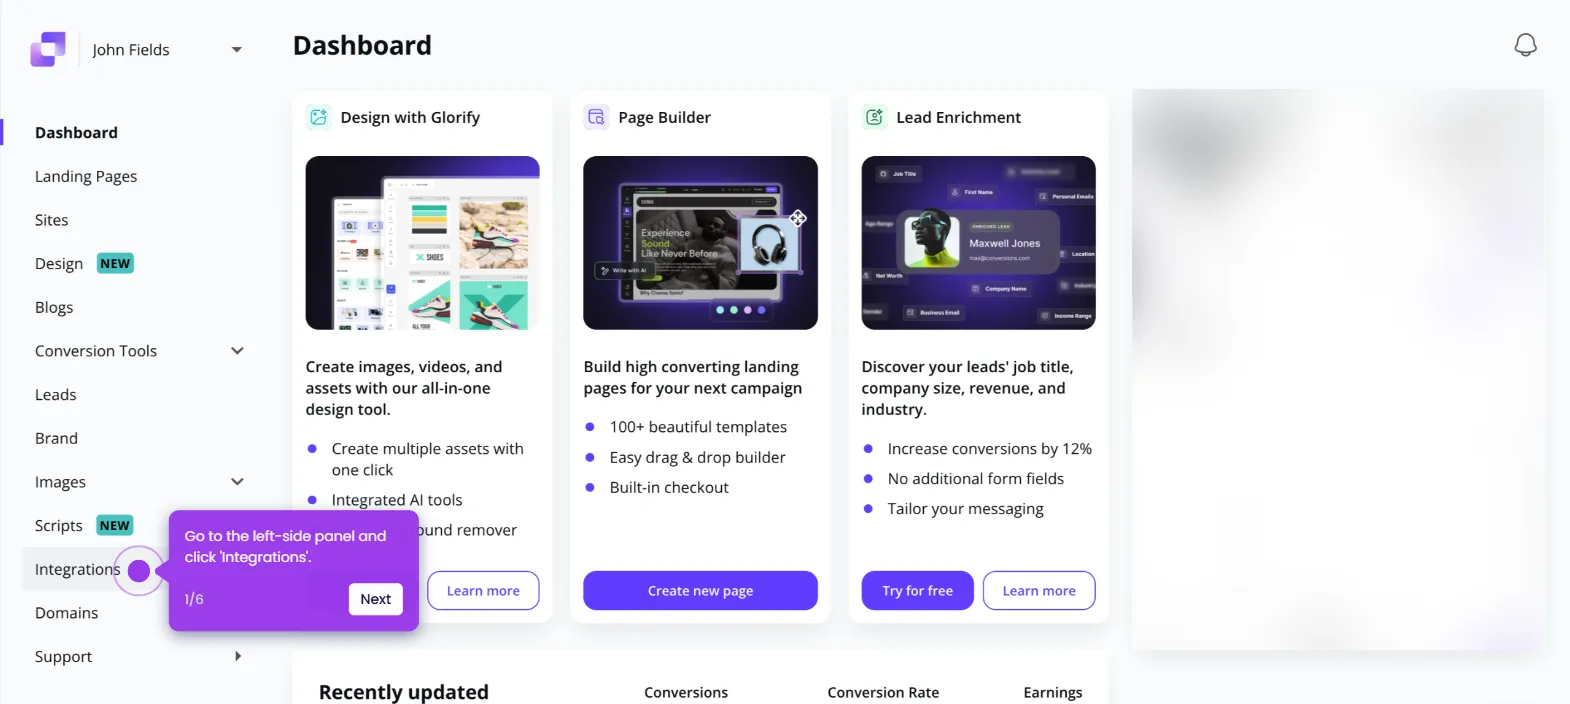Viewport: 1570px width, 704px height.
Task: Expand the Support submenu arrow
Action: pyautogui.click(x=237, y=656)
